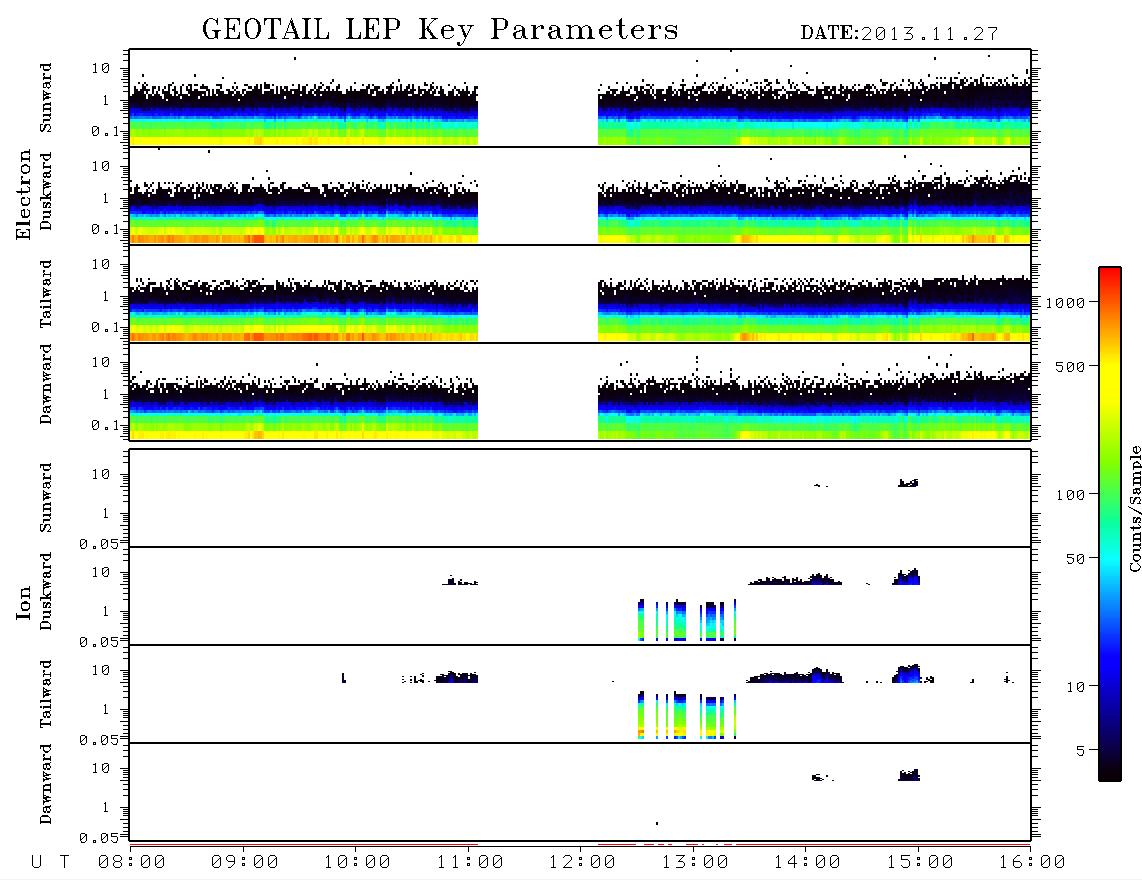The image size is (1142, 880).
Task: Click the "09:00" time tick label
Action: pyautogui.click(x=245, y=863)
